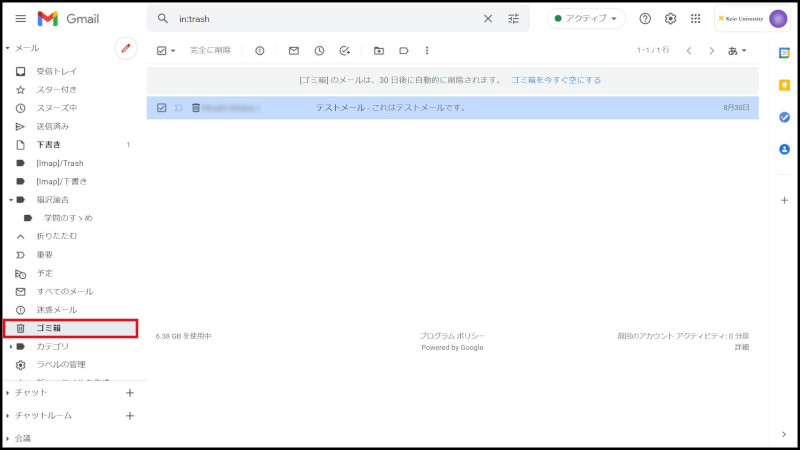Expand the カテゴリ label tree
Viewport: 800px width, 450px height.
click(x=10, y=347)
